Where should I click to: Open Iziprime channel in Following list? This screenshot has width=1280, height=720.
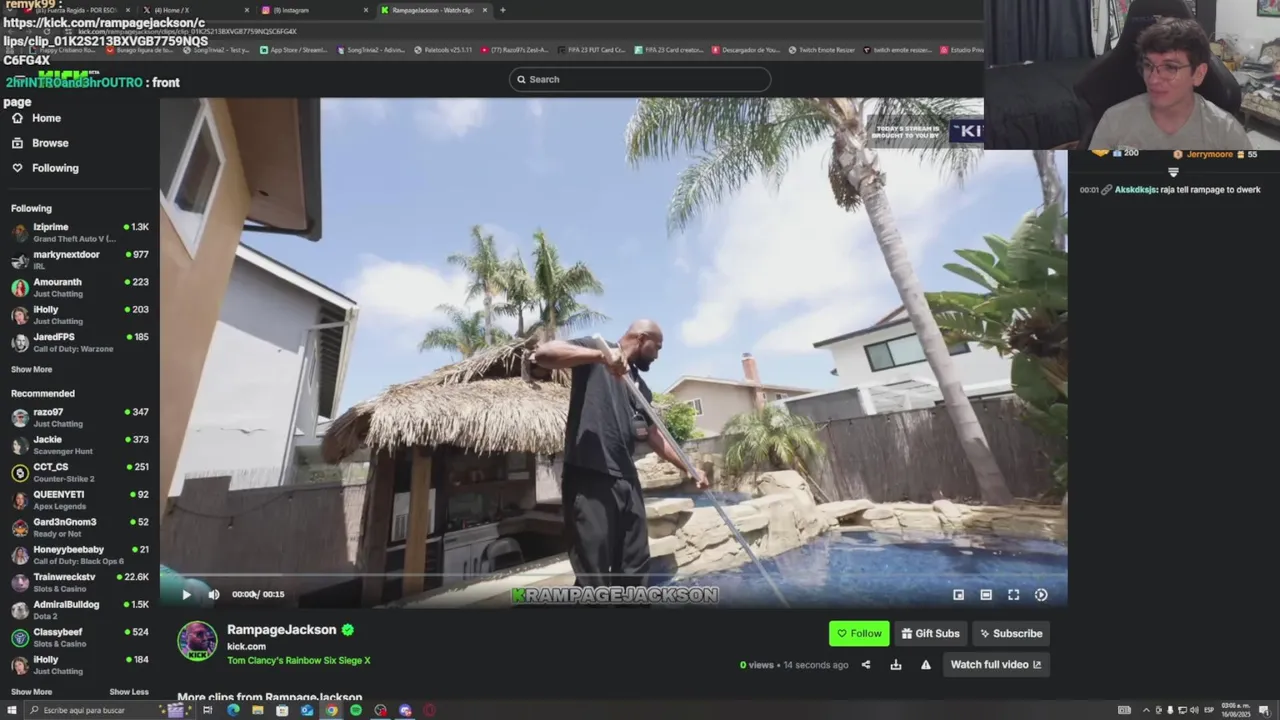pyautogui.click(x=80, y=233)
